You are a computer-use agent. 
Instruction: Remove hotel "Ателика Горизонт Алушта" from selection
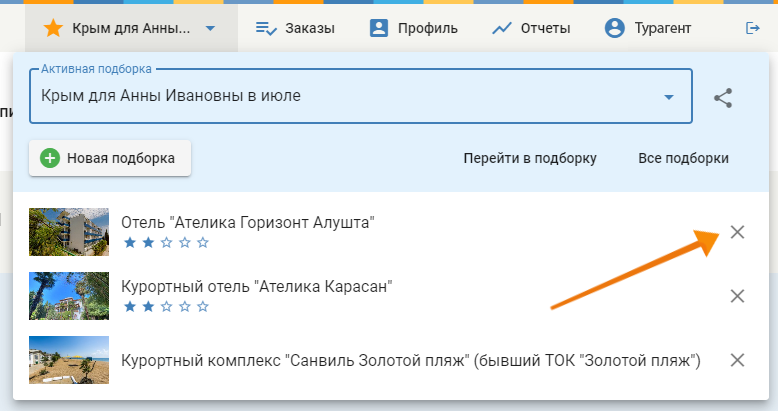coord(737,232)
